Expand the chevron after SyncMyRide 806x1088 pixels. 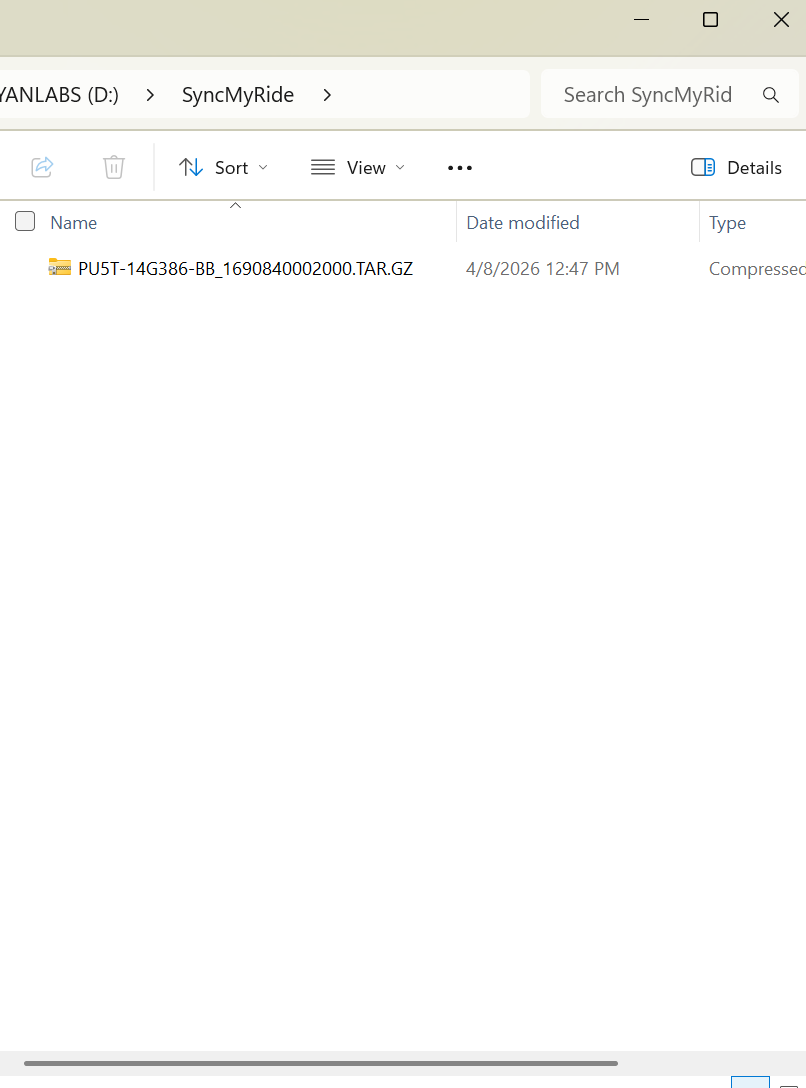(327, 95)
